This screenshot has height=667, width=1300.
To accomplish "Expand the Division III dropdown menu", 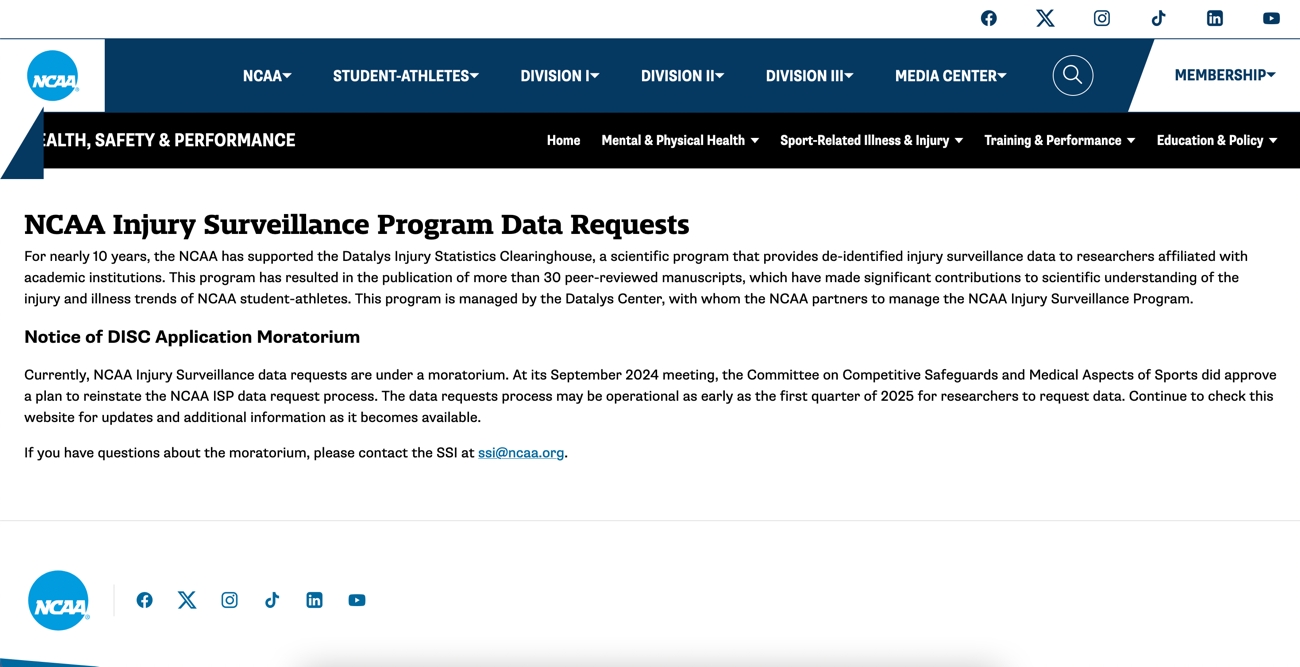I will tap(810, 76).
